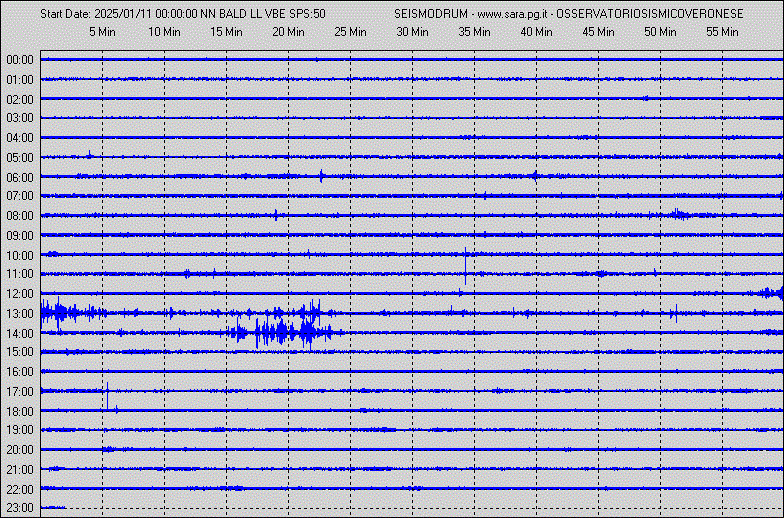This screenshot has height=518, width=784.
Task: Click the 30 Min column header
Action: (412, 32)
